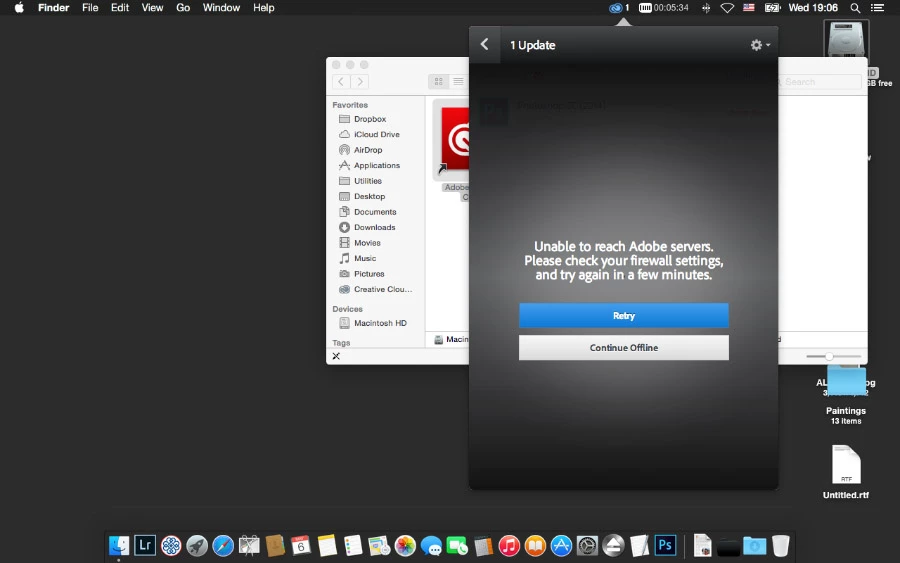This screenshot has width=900, height=563.
Task: Open System Preferences from the Dock
Action: [x=587, y=545]
